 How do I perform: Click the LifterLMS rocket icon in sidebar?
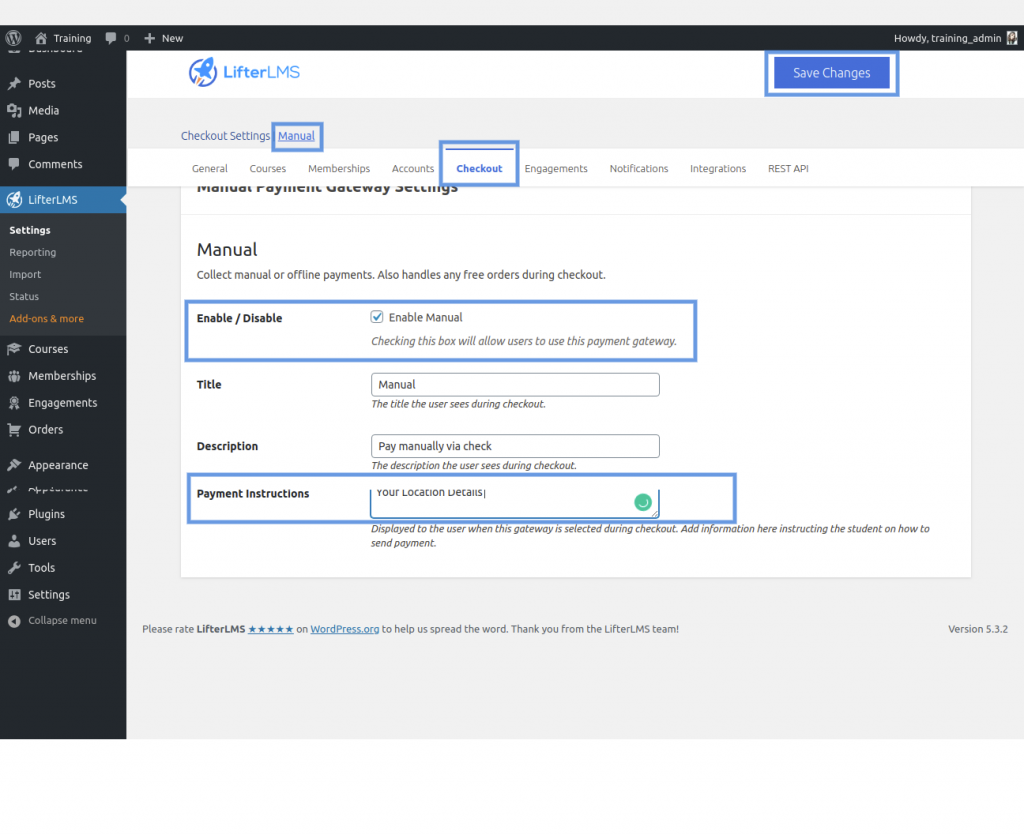pos(14,200)
